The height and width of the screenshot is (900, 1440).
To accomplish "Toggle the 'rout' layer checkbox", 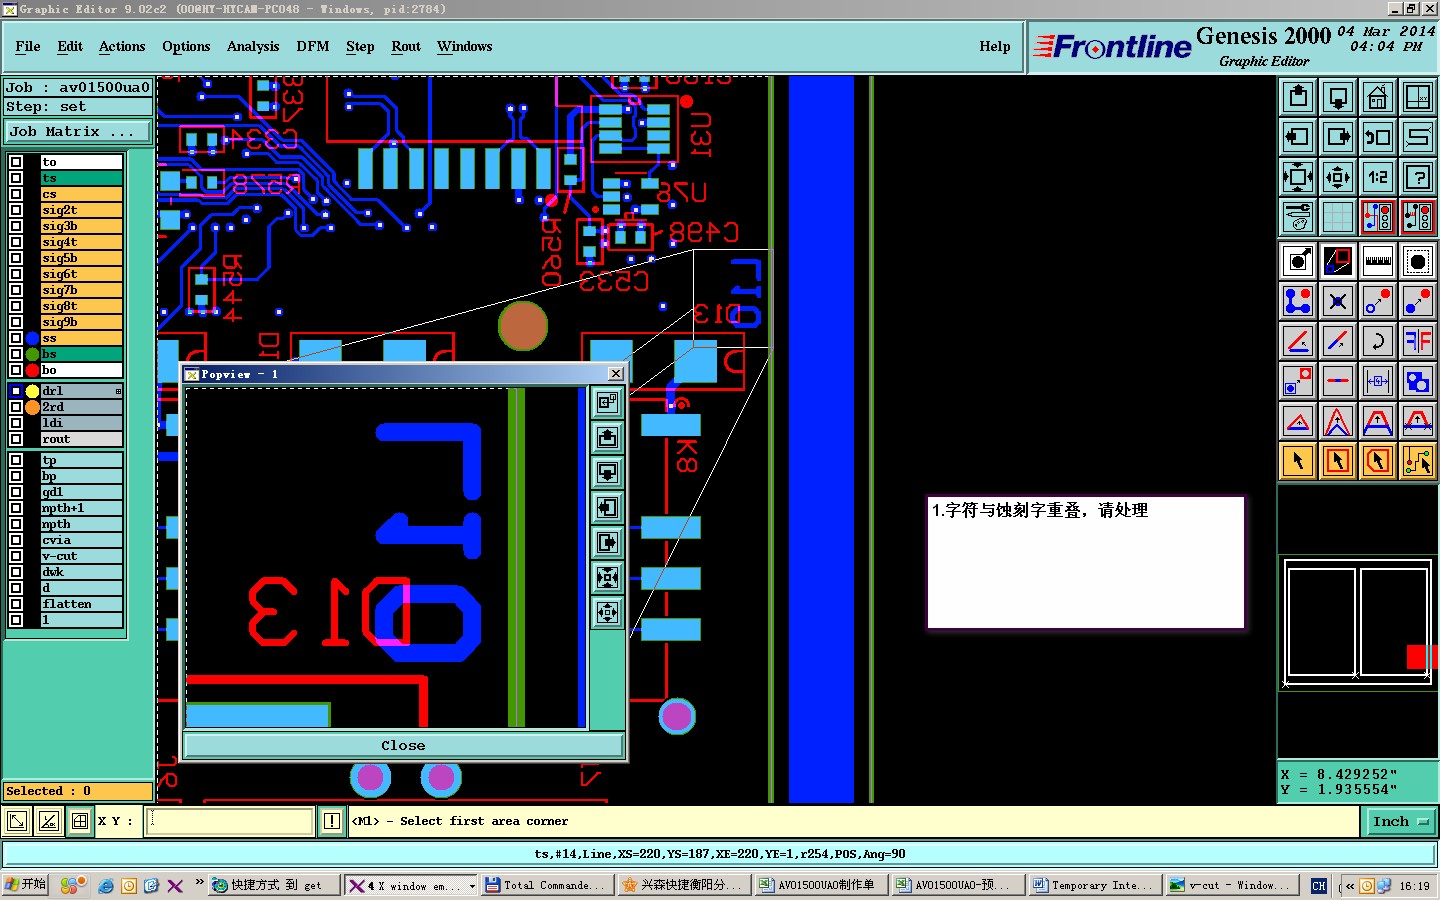I will pyautogui.click(x=16, y=439).
